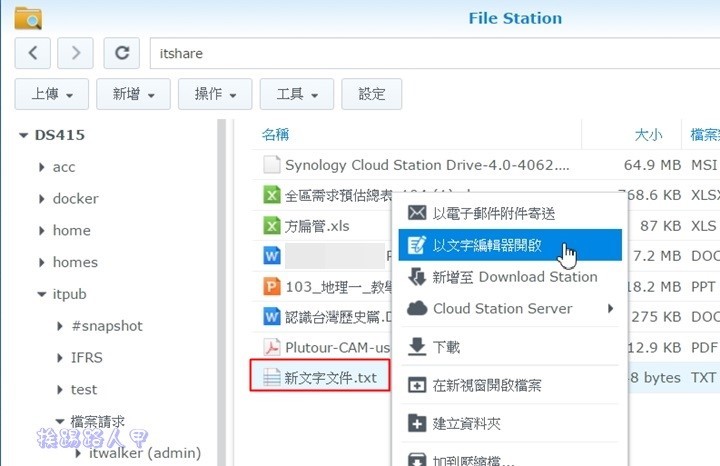Go back with the left arrow button

coord(33,52)
